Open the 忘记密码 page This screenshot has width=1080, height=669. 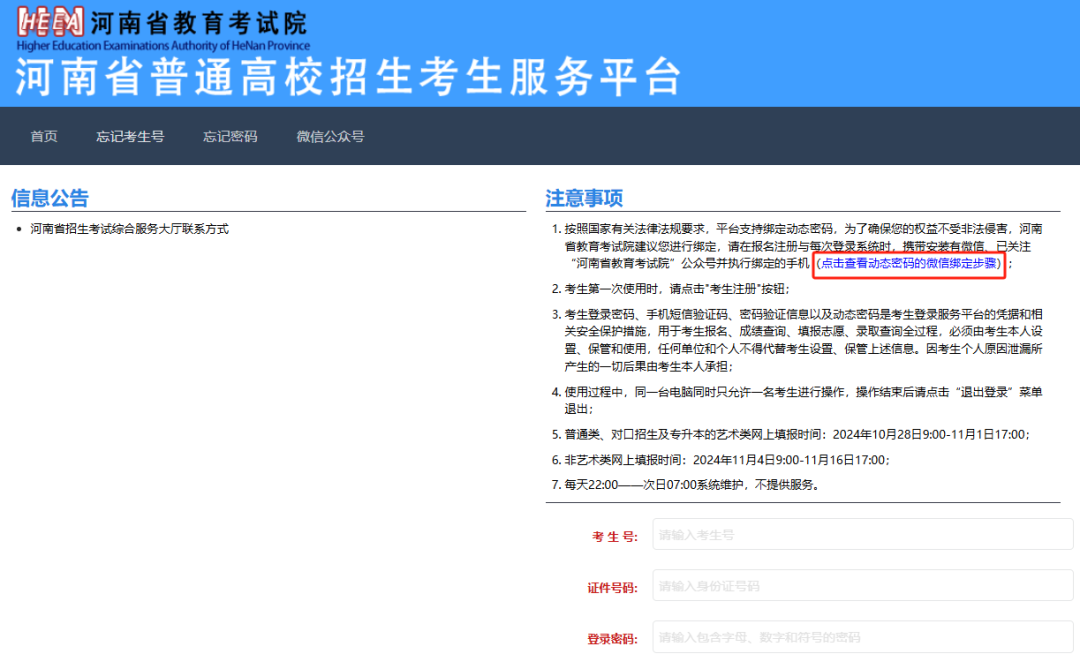(x=230, y=136)
